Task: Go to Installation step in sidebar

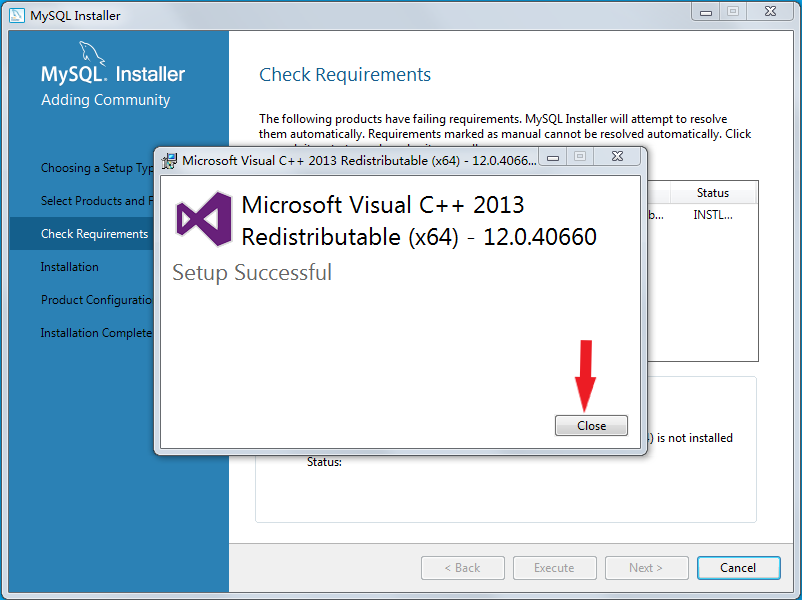Action: (x=70, y=267)
